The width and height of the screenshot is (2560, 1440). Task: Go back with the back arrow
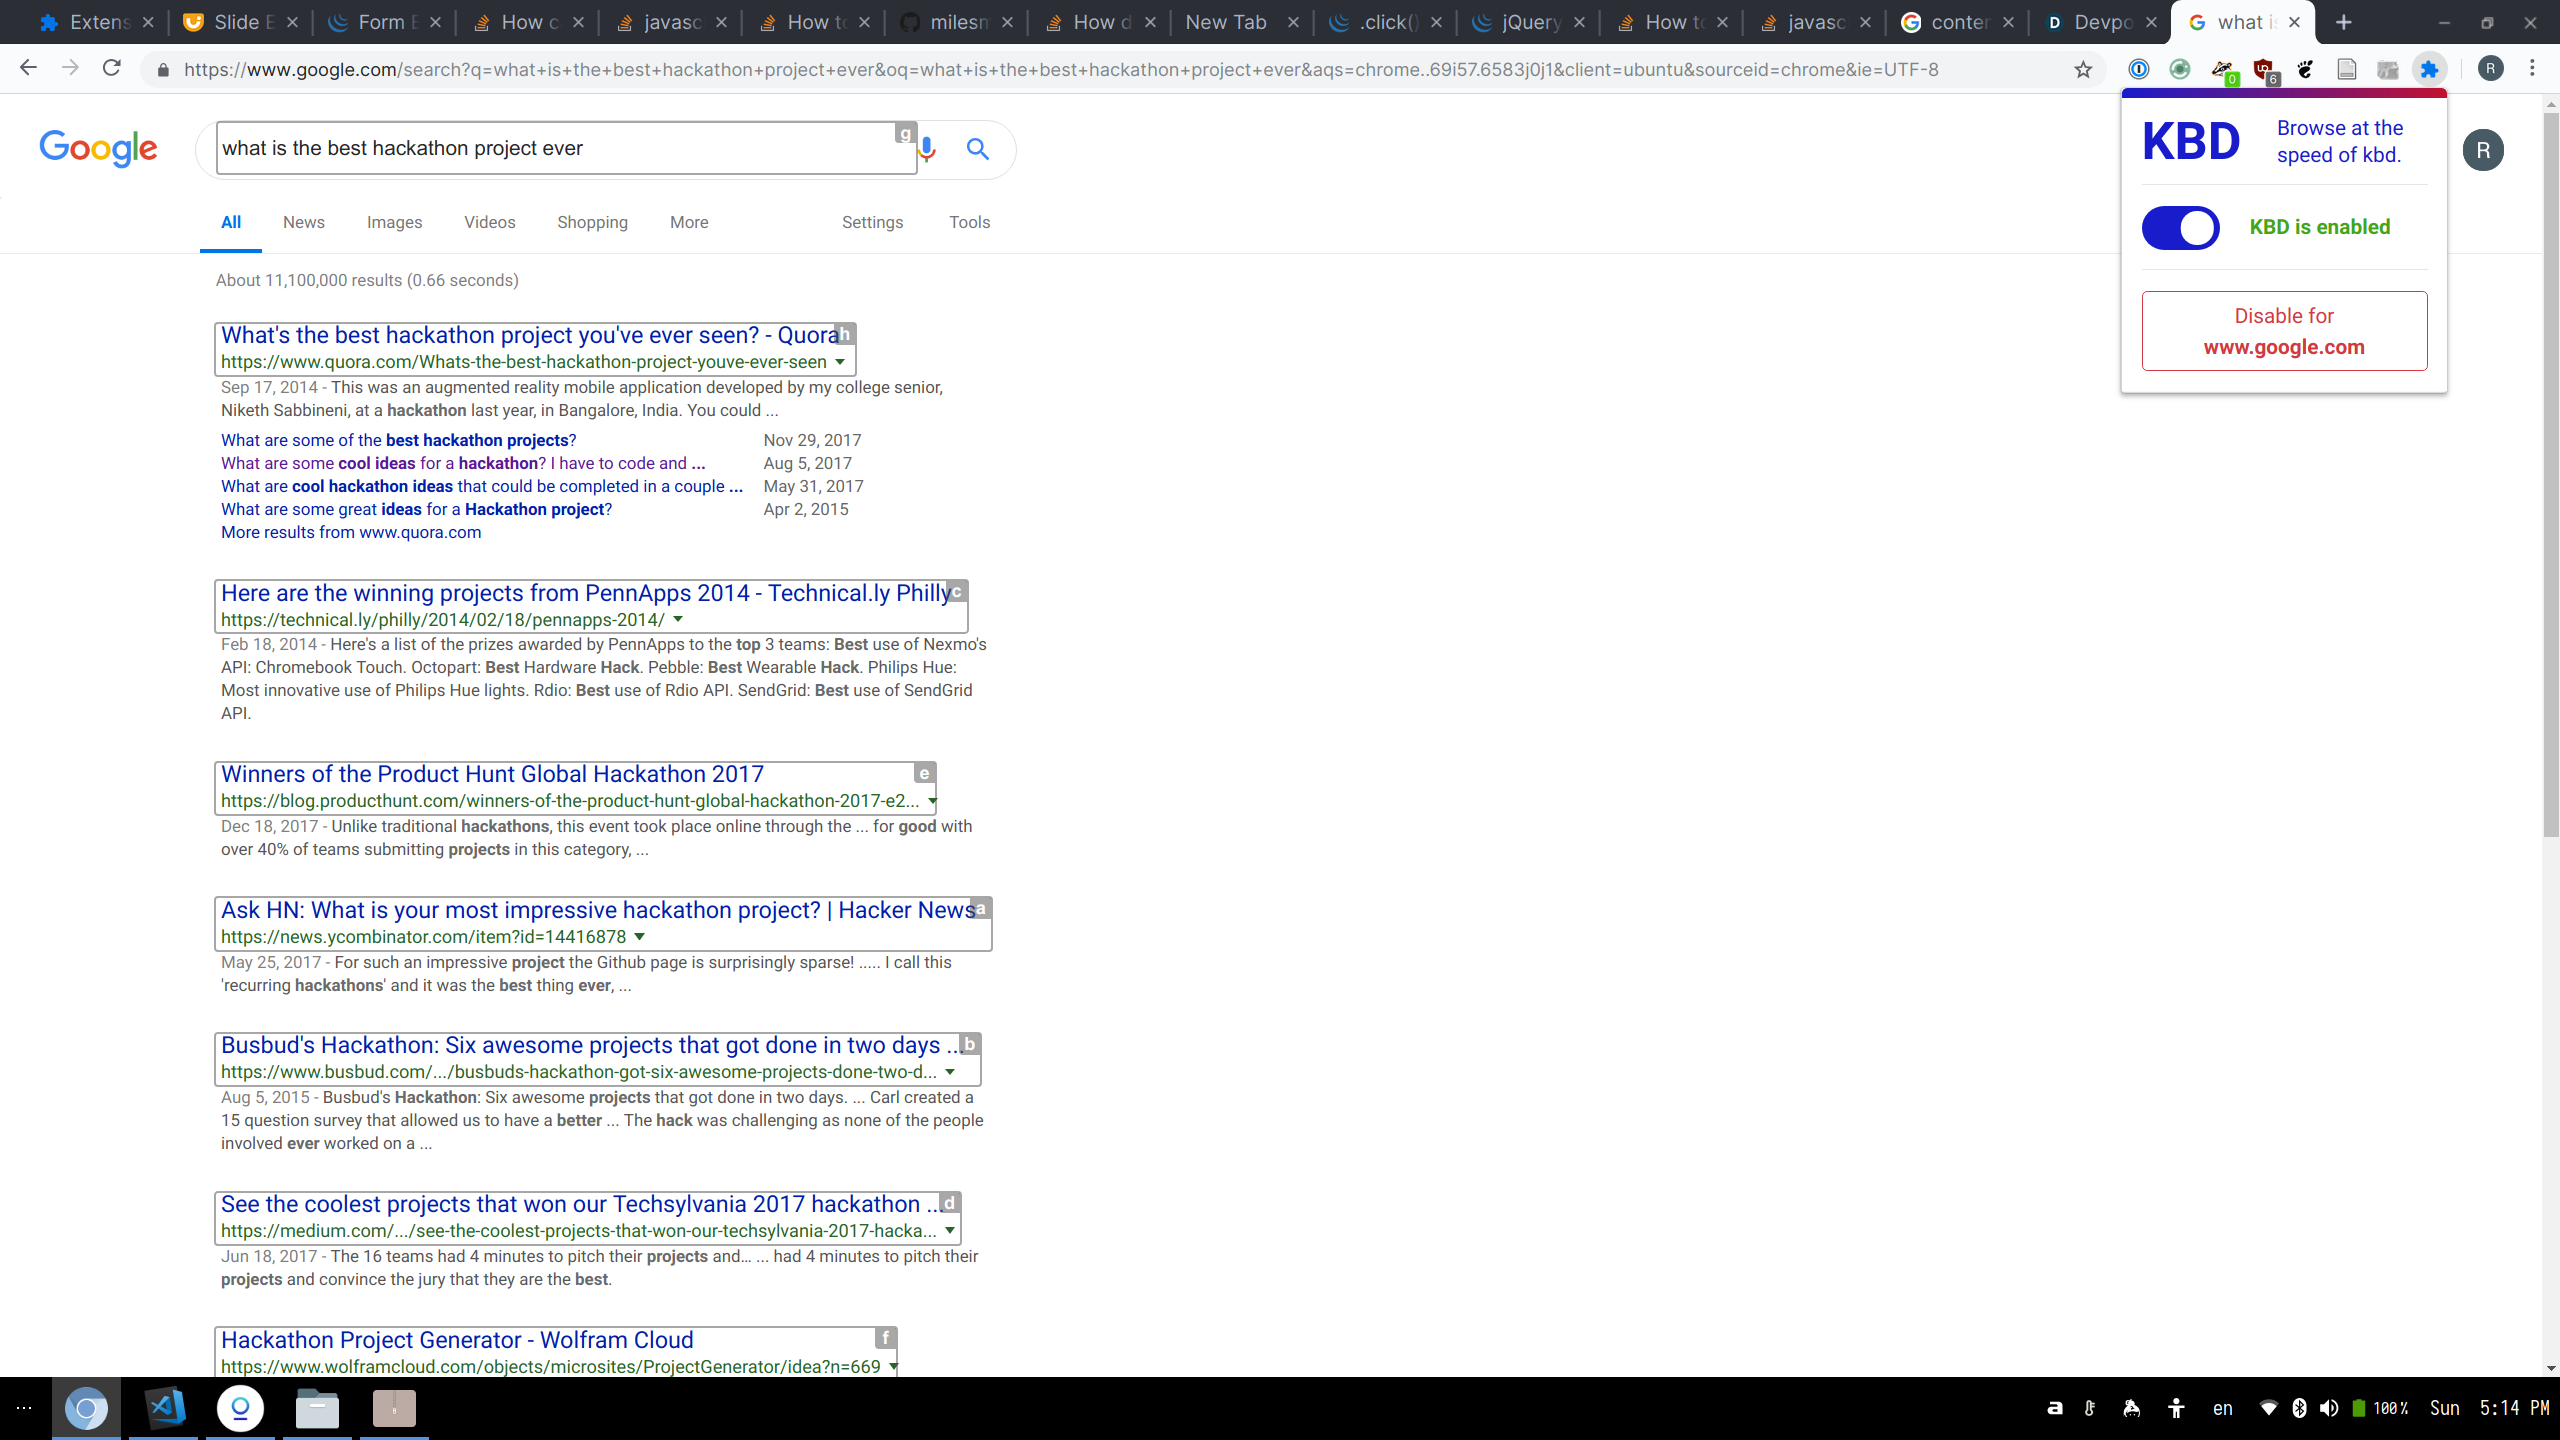(x=28, y=68)
